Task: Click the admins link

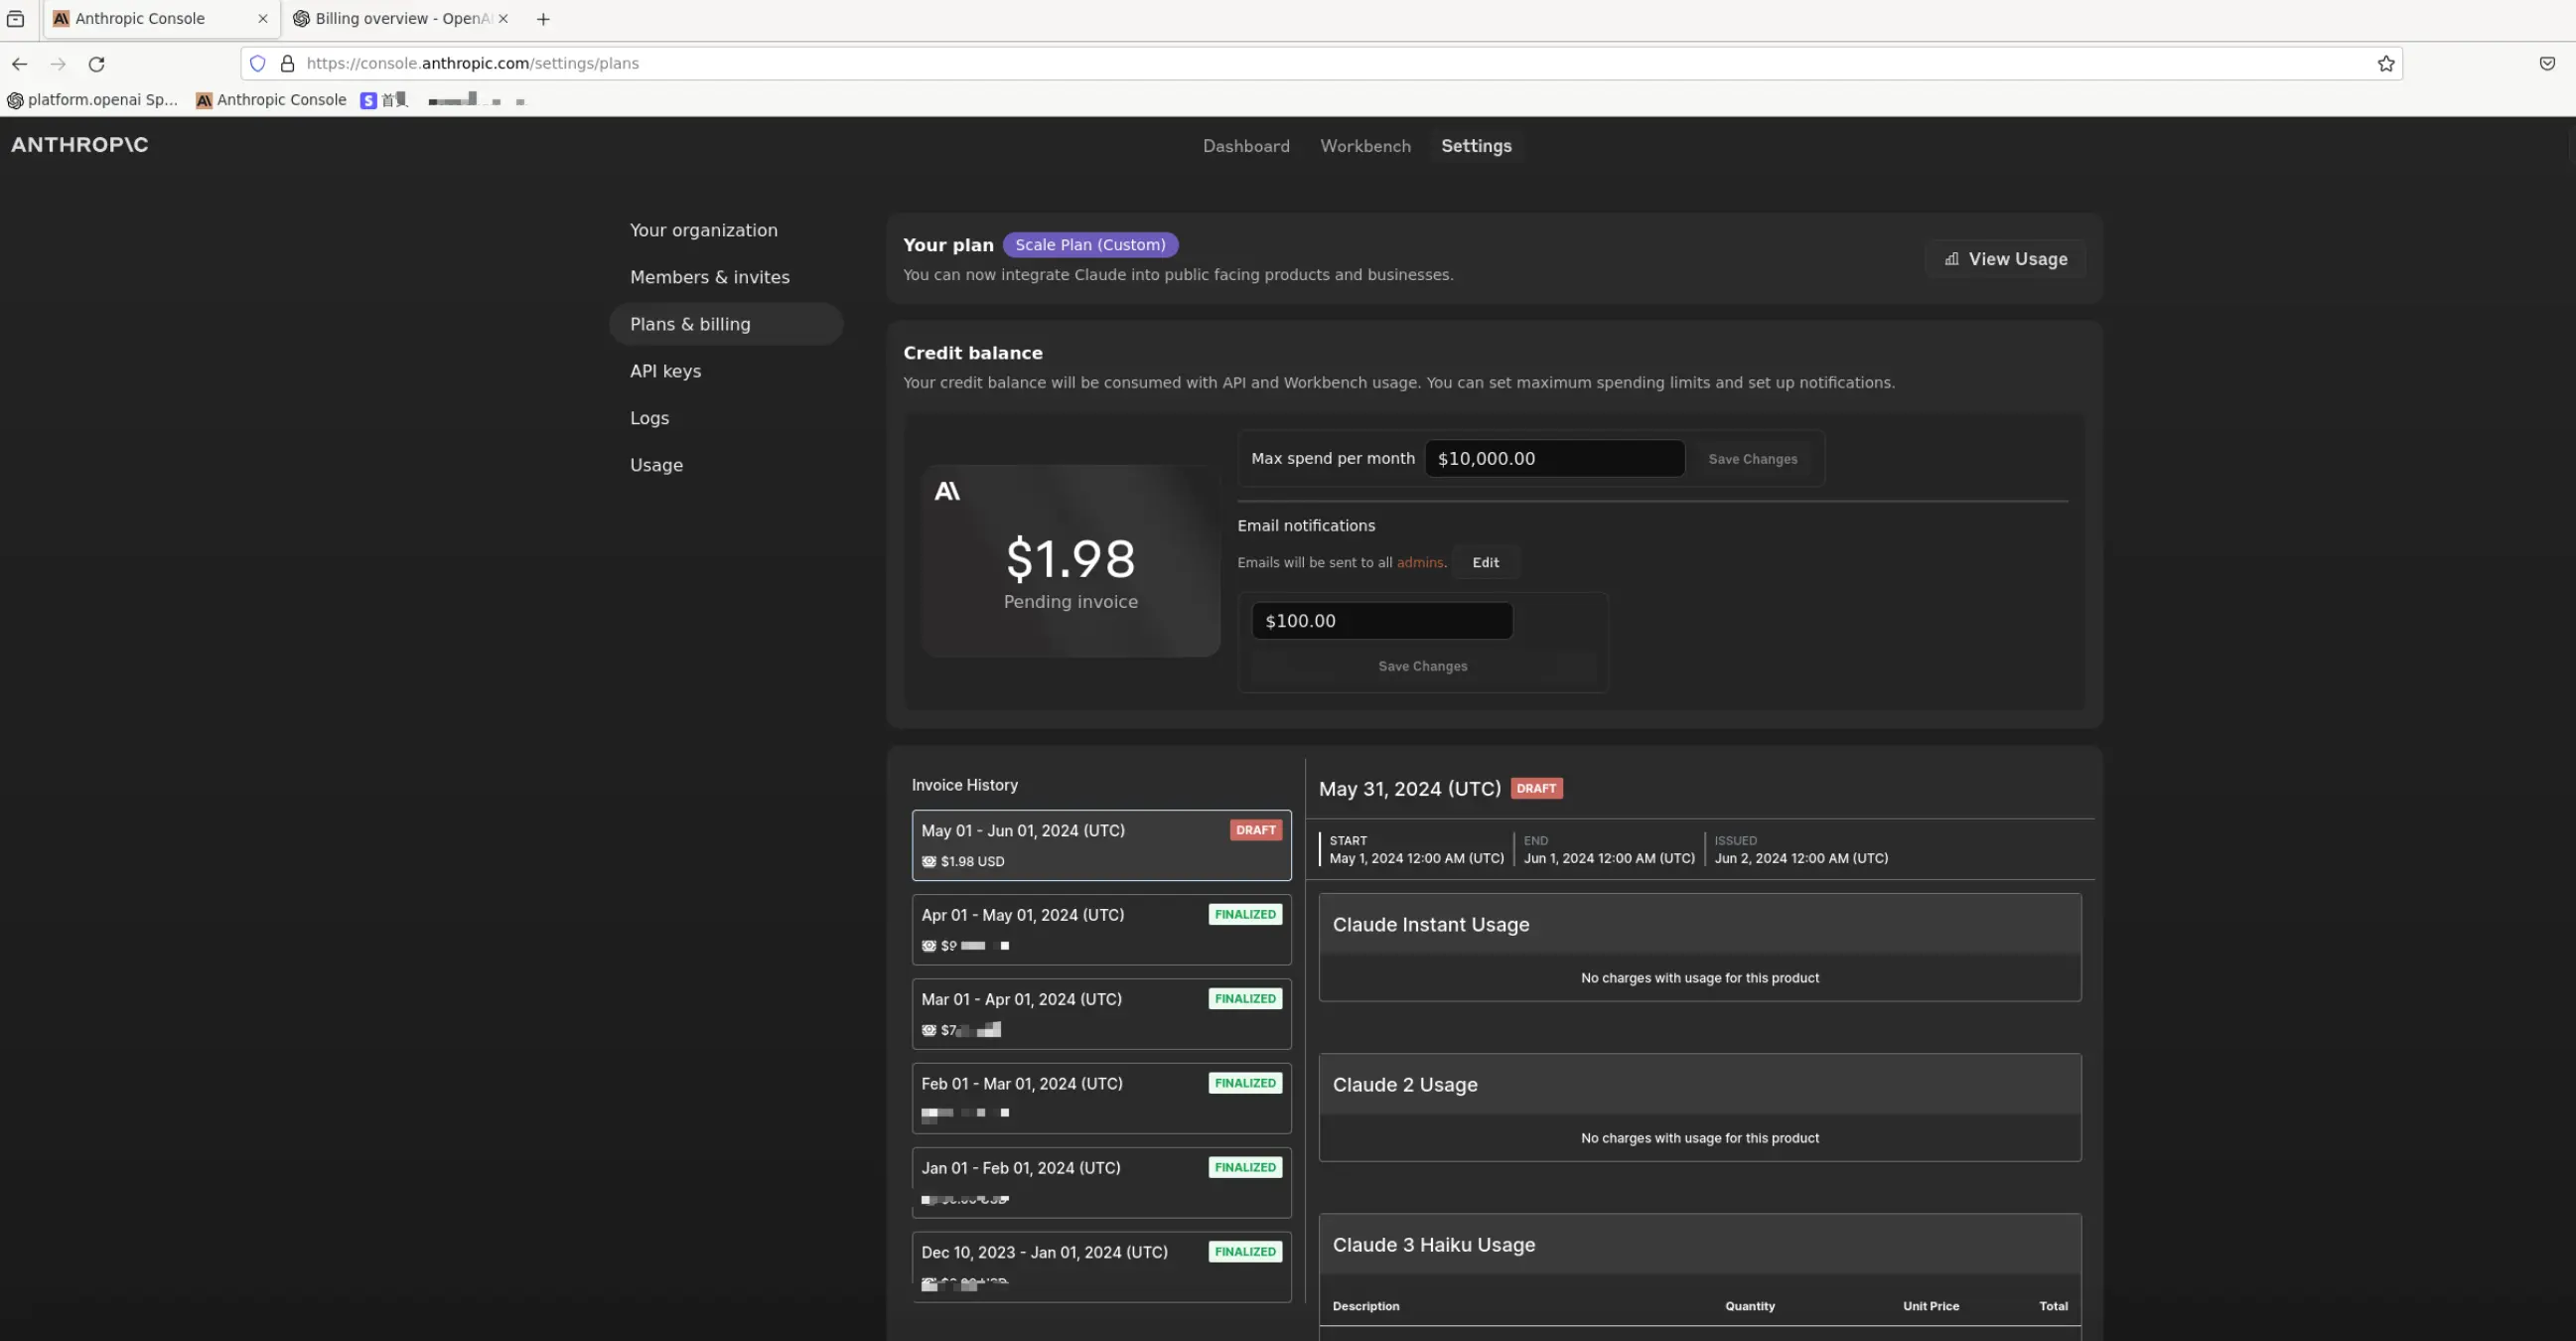Action: (1419, 563)
